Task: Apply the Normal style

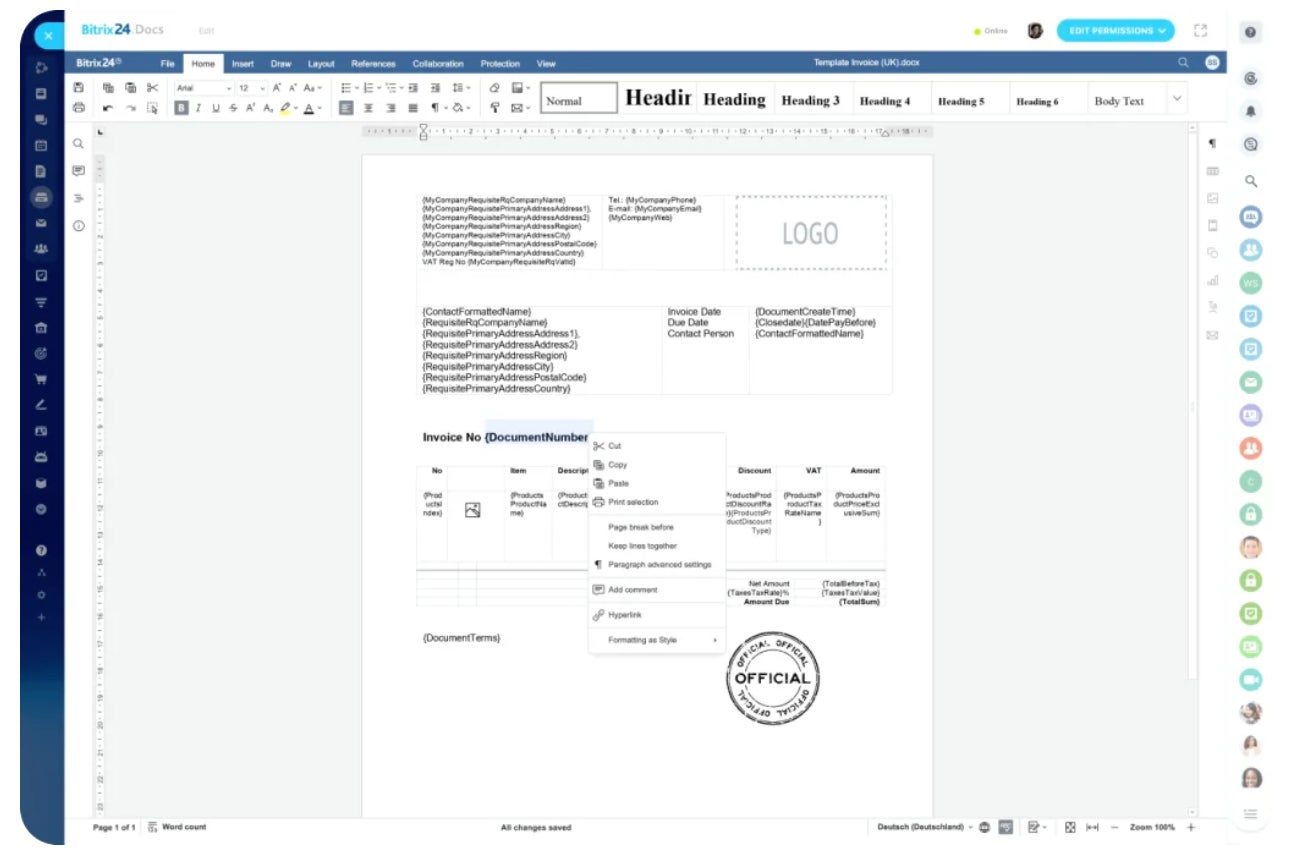Action: point(579,100)
